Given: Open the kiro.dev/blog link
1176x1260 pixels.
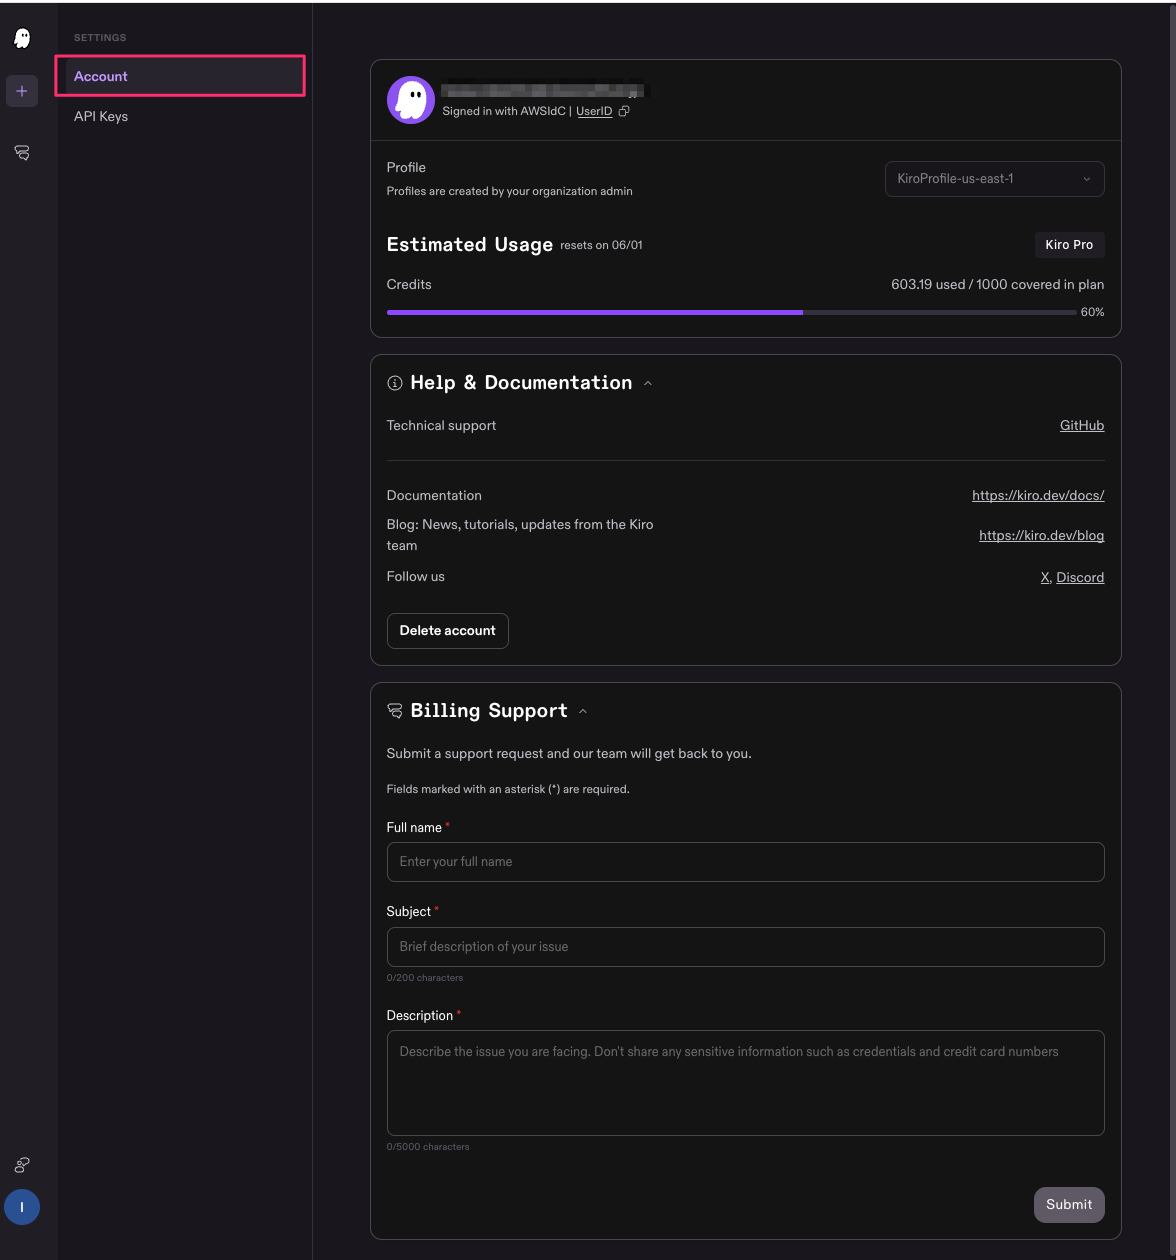Looking at the screenshot, I should click(1042, 535).
